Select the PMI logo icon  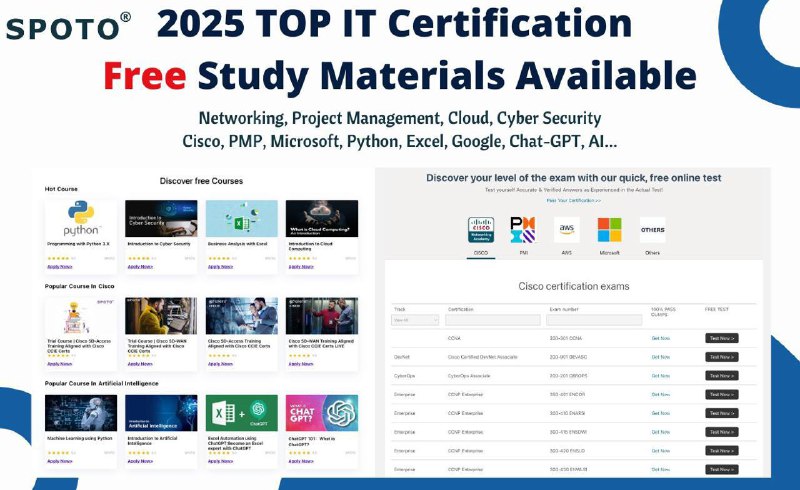[x=523, y=230]
